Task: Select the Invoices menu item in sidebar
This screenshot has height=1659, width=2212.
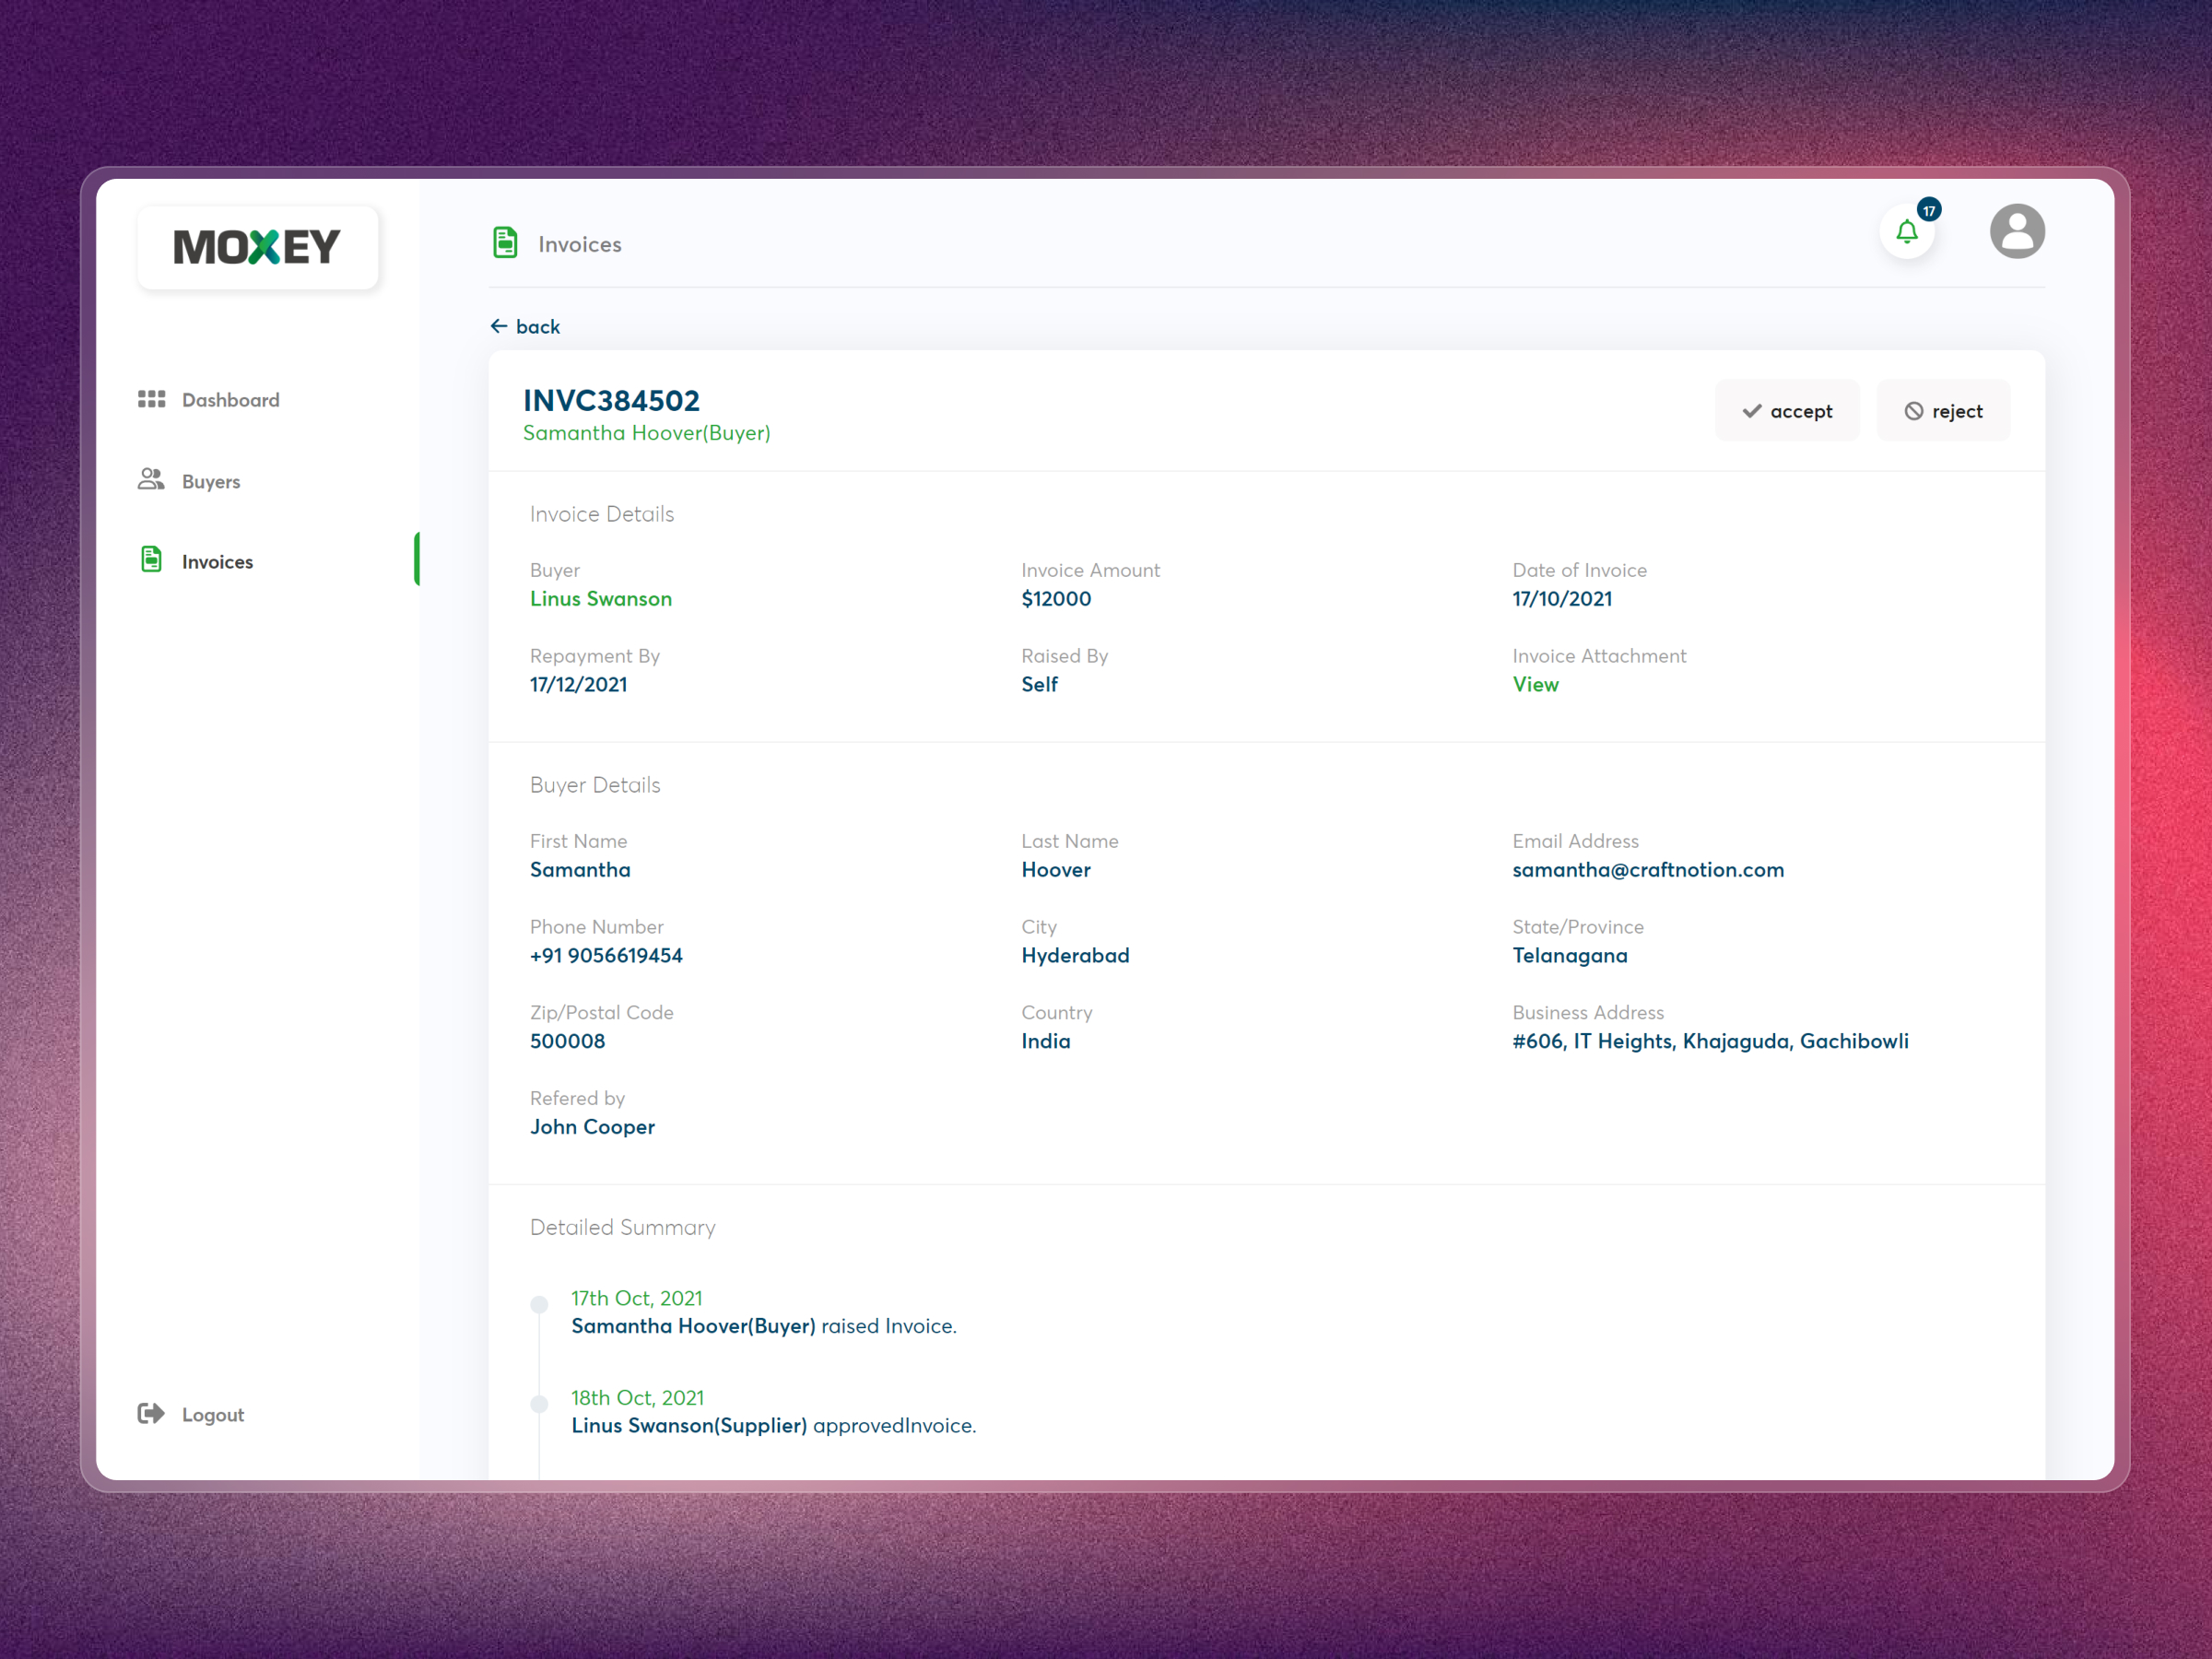Action: (217, 561)
